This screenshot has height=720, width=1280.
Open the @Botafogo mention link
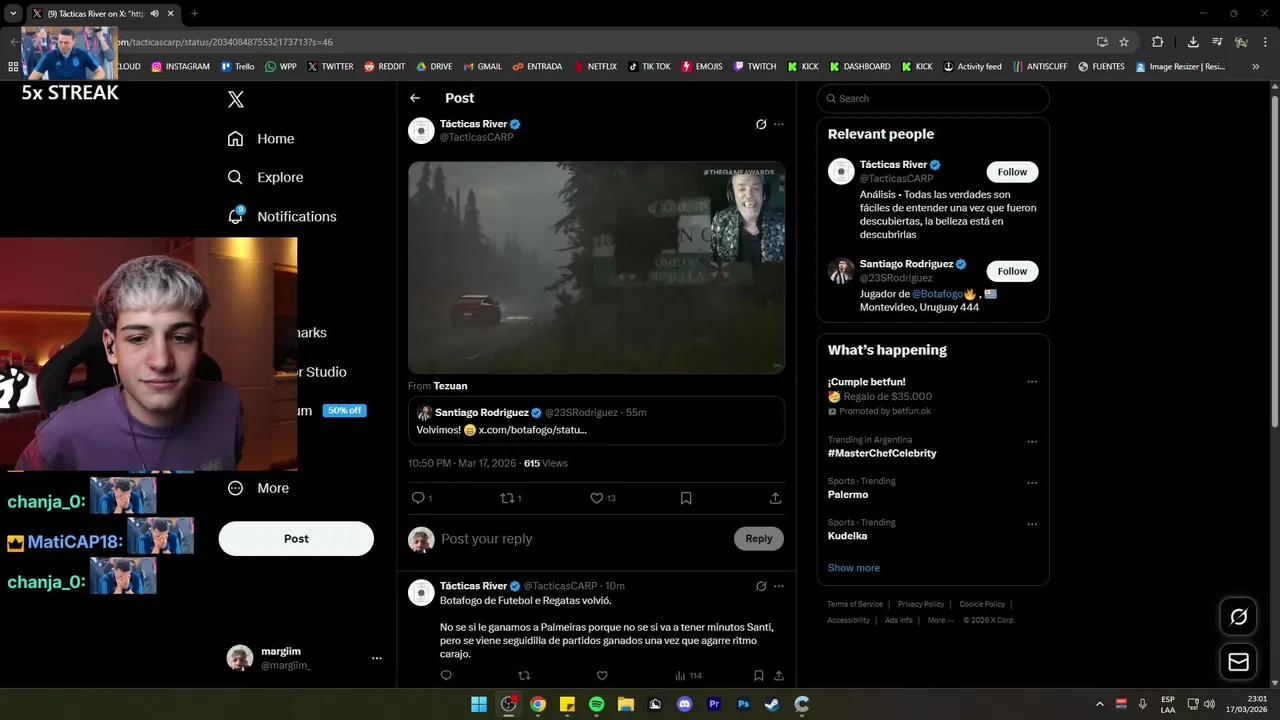pyautogui.click(x=937, y=294)
